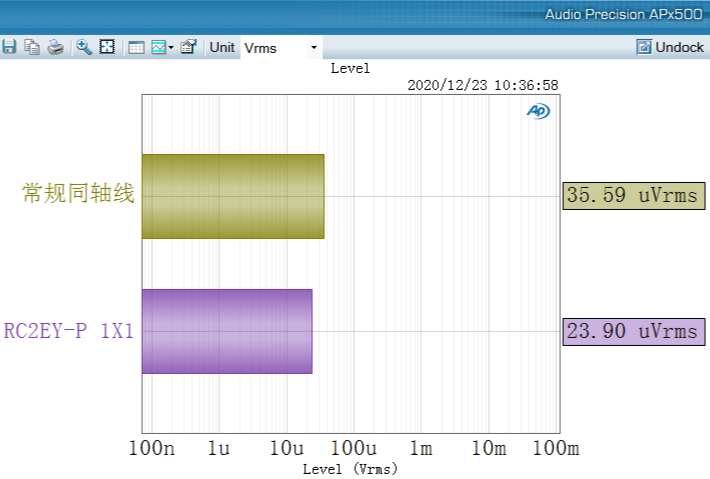Click the 2020/12/23 10:36:58 timestamp
Viewport: 710px width, 479px height.
pyautogui.click(x=483, y=85)
